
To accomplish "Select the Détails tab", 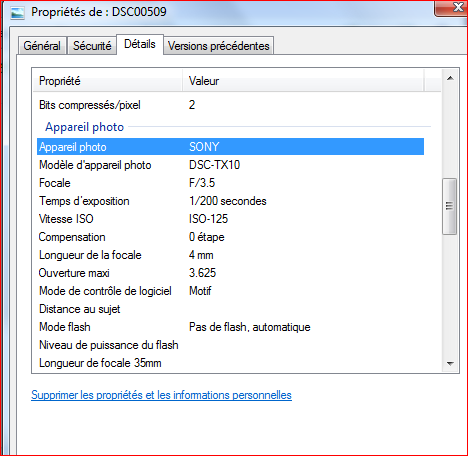I will (x=140, y=44).
